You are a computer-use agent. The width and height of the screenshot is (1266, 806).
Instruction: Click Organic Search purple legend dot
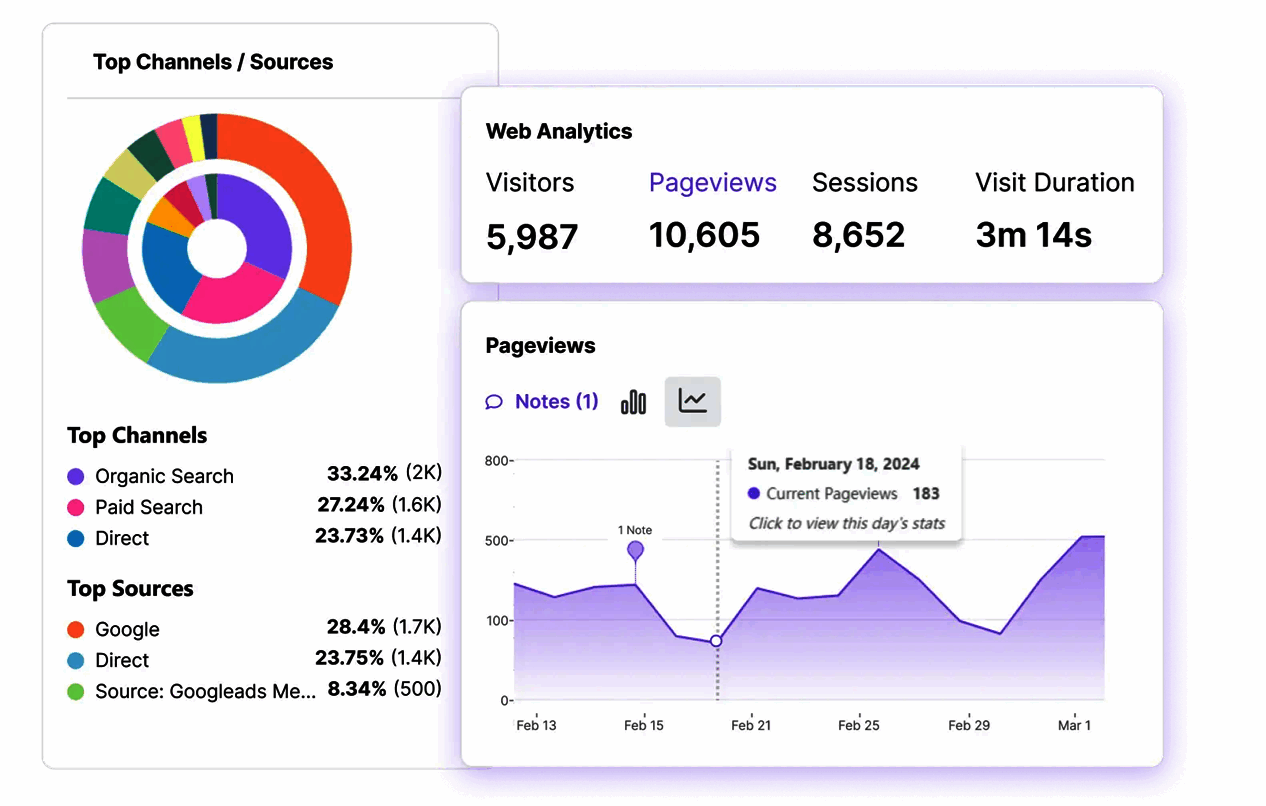[x=76, y=477]
